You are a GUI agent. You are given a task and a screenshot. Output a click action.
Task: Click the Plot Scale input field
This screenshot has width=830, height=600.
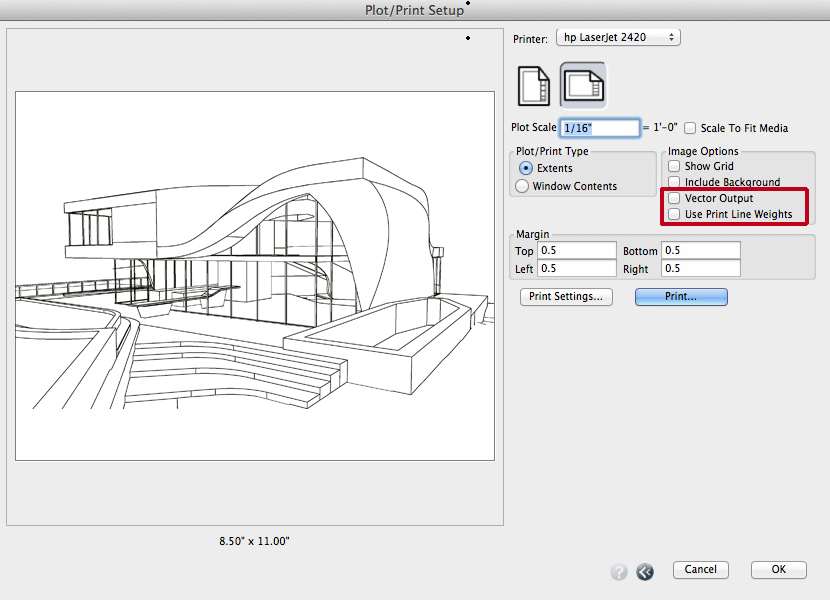600,127
